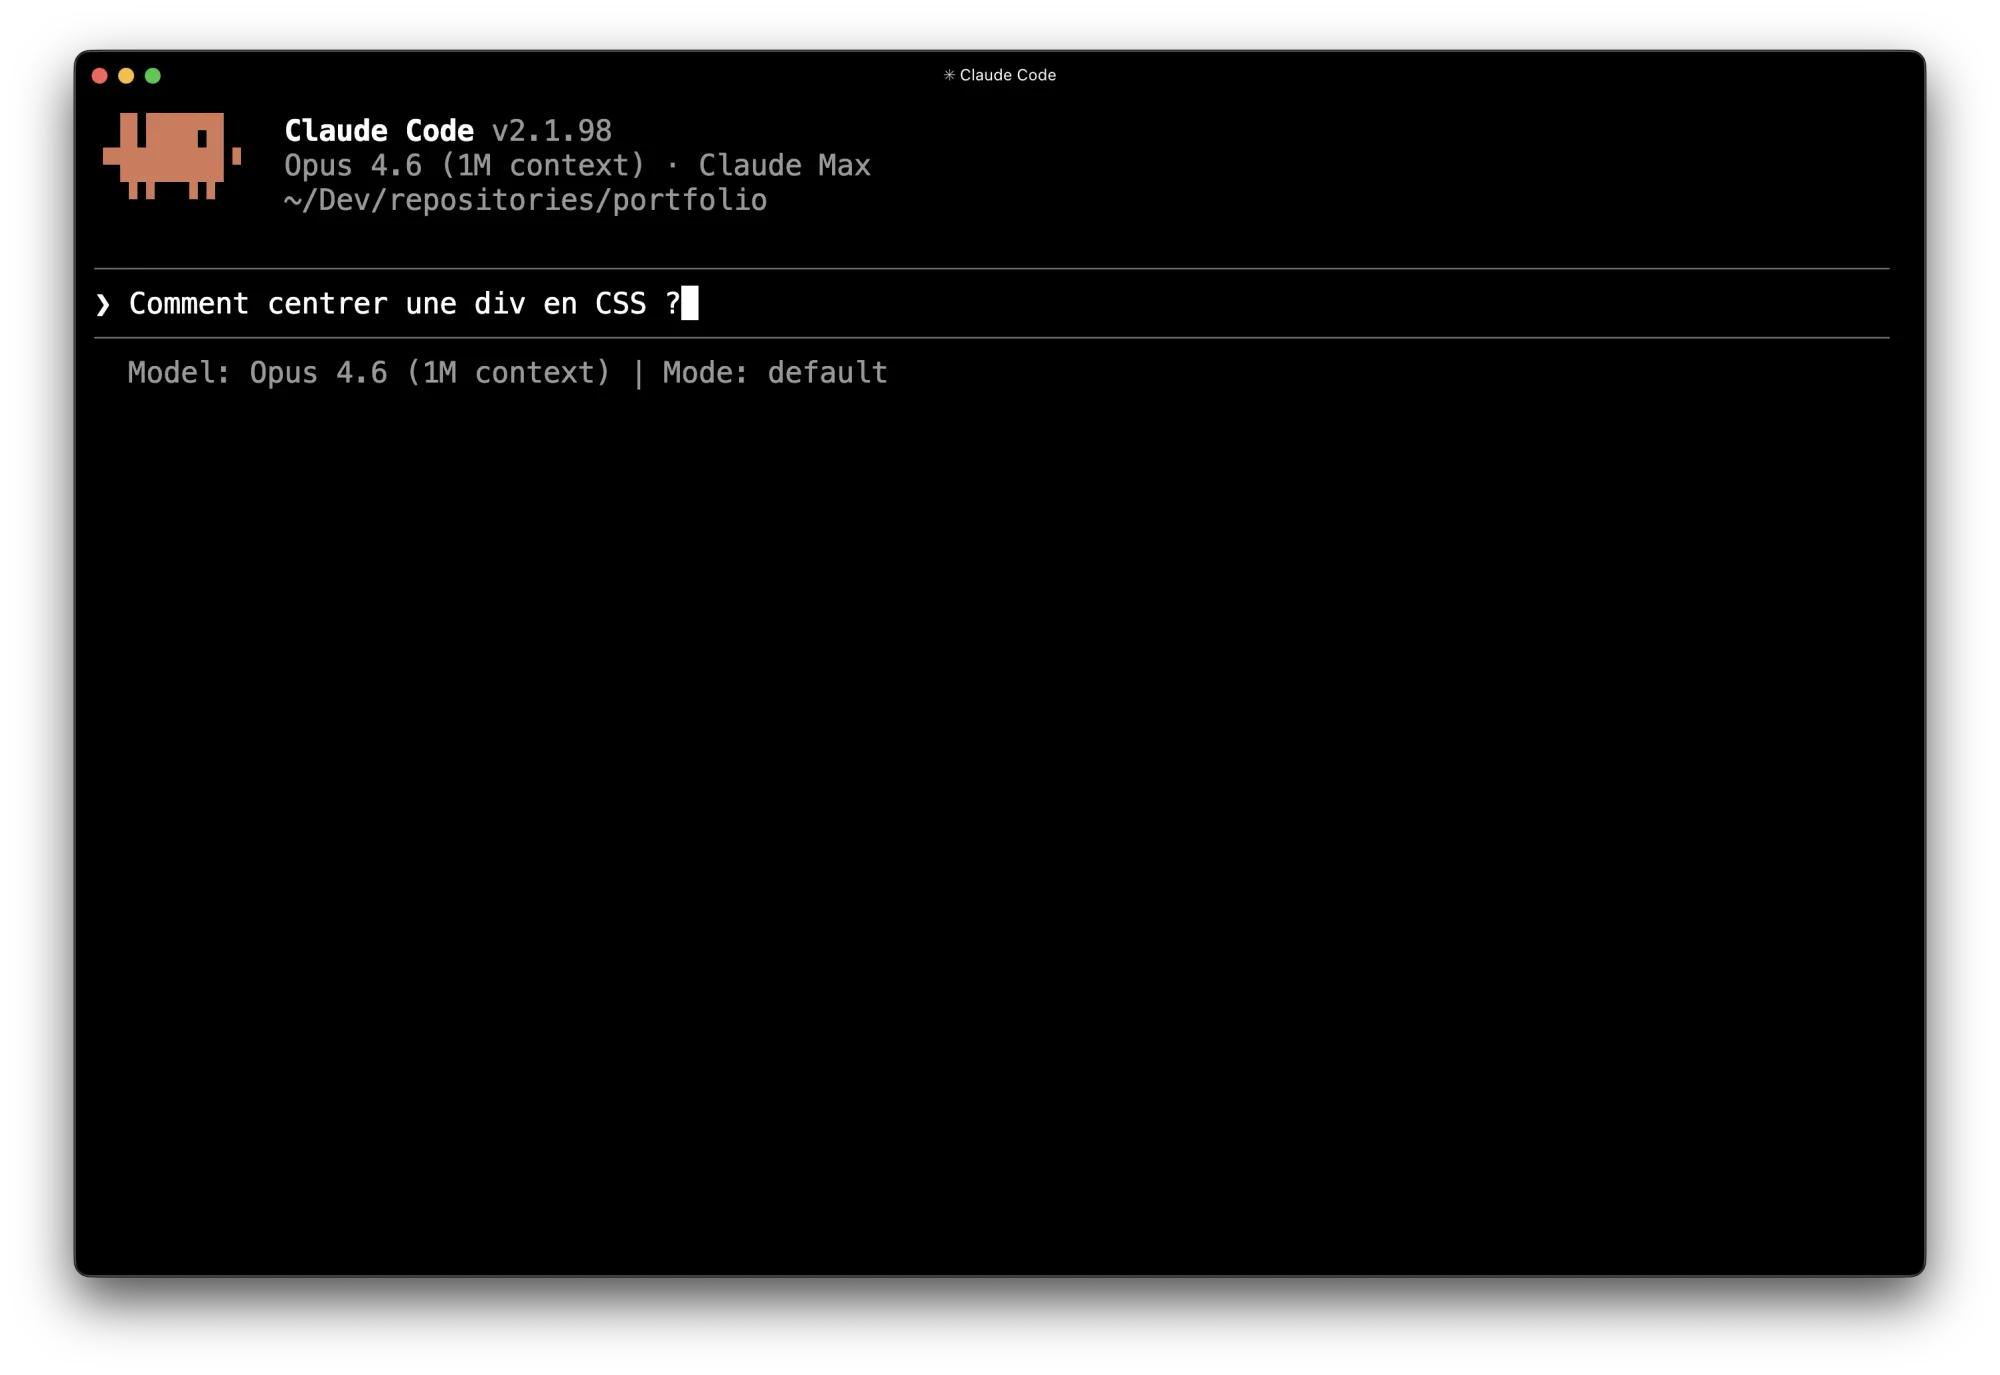Click the yellow minimize window button
2000x1375 pixels.
coord(126,76)
